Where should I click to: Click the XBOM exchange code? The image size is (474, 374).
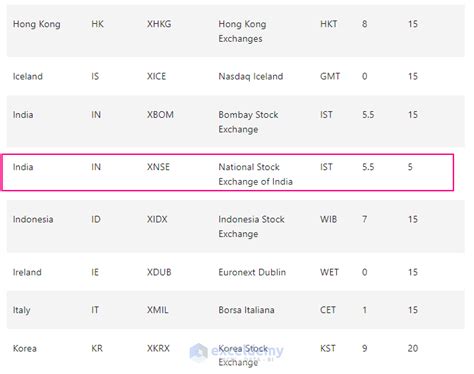[x=160, y=115]
